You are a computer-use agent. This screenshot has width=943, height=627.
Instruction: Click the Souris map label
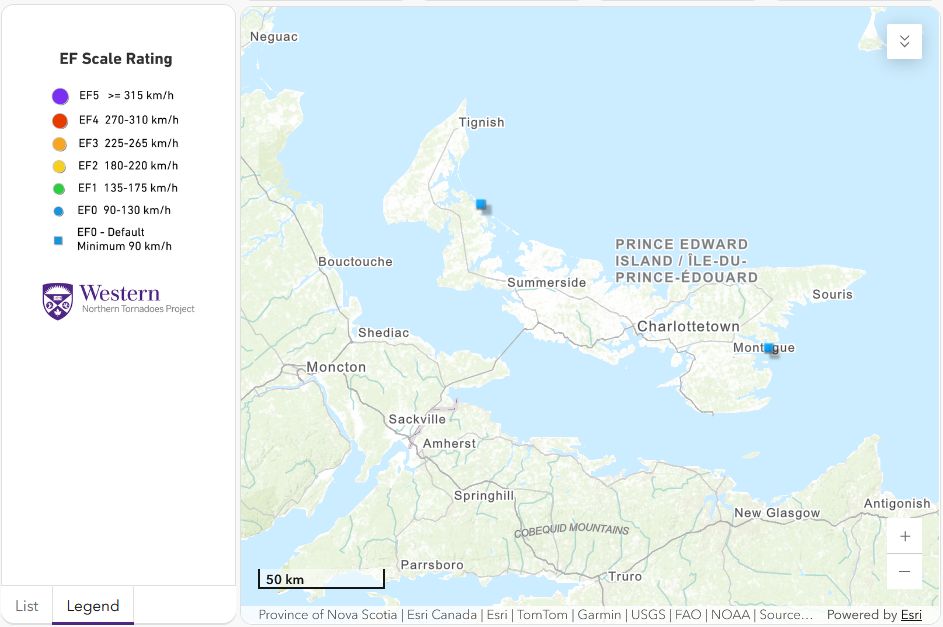click(x=832, y=295)
